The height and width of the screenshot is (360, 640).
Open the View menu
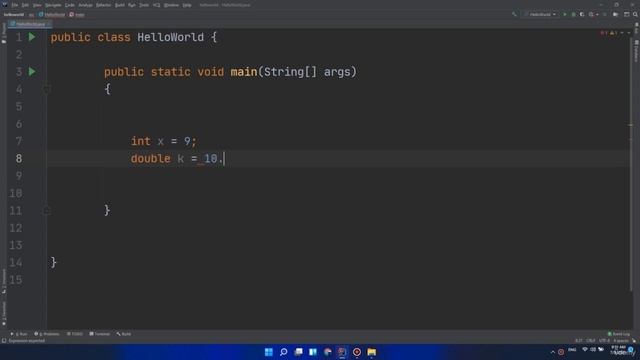[37, 5]
